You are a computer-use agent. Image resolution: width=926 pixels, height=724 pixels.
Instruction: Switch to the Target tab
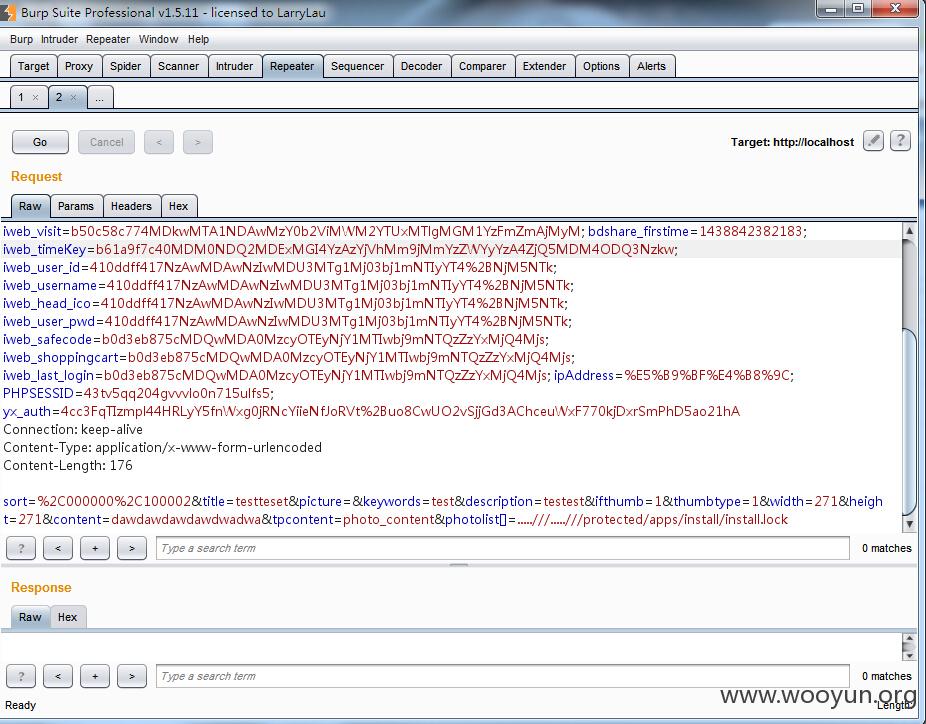click(34, 66)
